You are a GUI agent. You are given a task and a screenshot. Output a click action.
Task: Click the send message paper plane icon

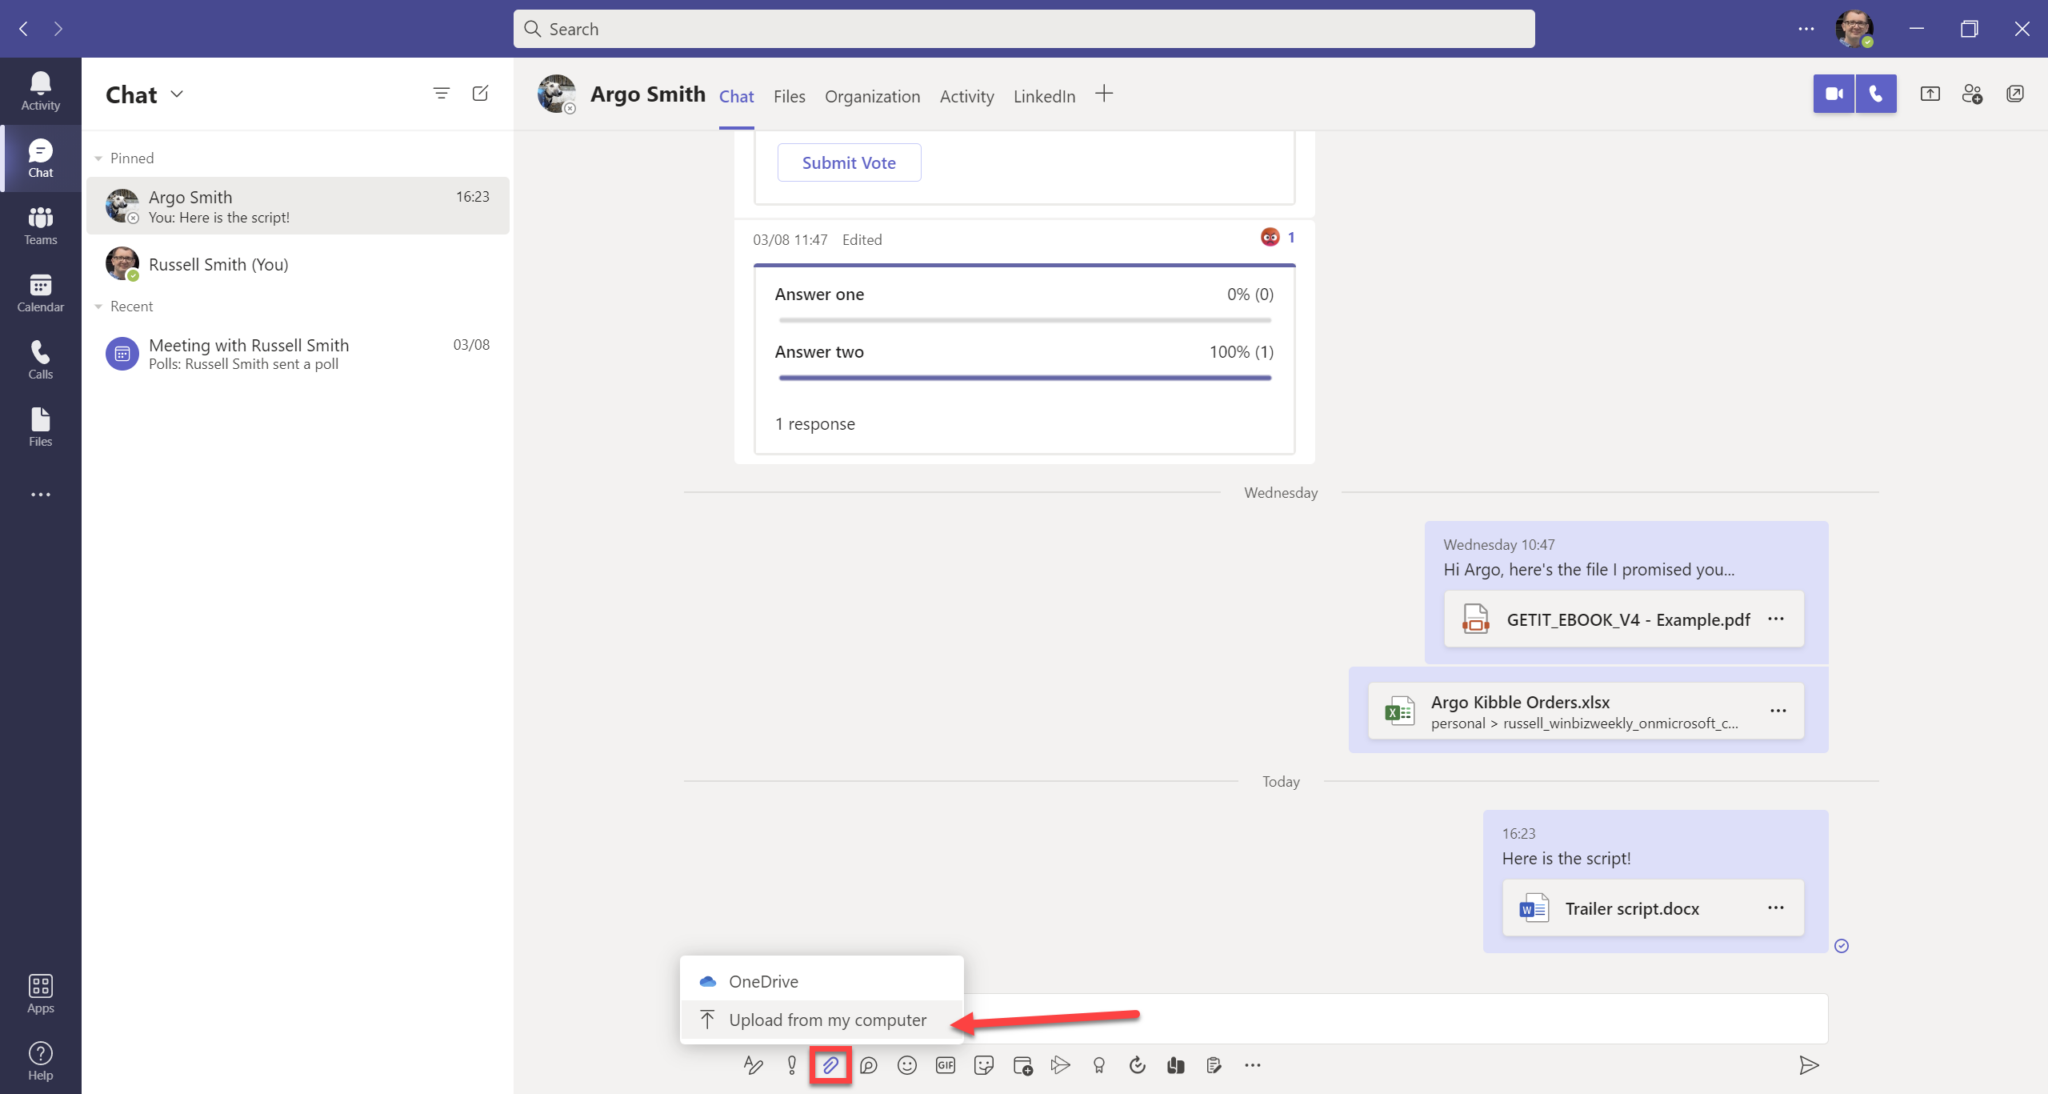[1809, 1065]
